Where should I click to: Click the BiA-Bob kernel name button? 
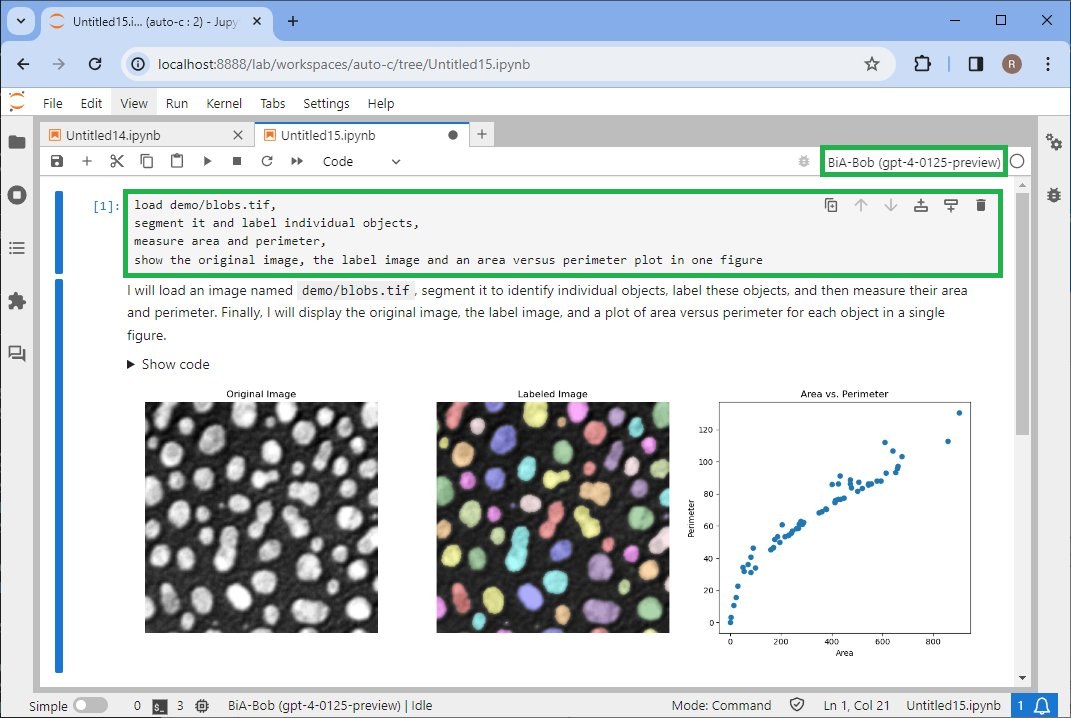[913, 161]
